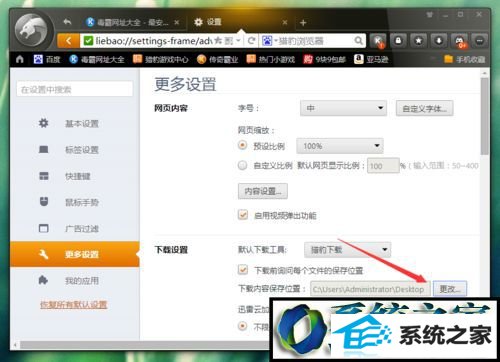Open the favorites star toolbar icon

[419, 41]
